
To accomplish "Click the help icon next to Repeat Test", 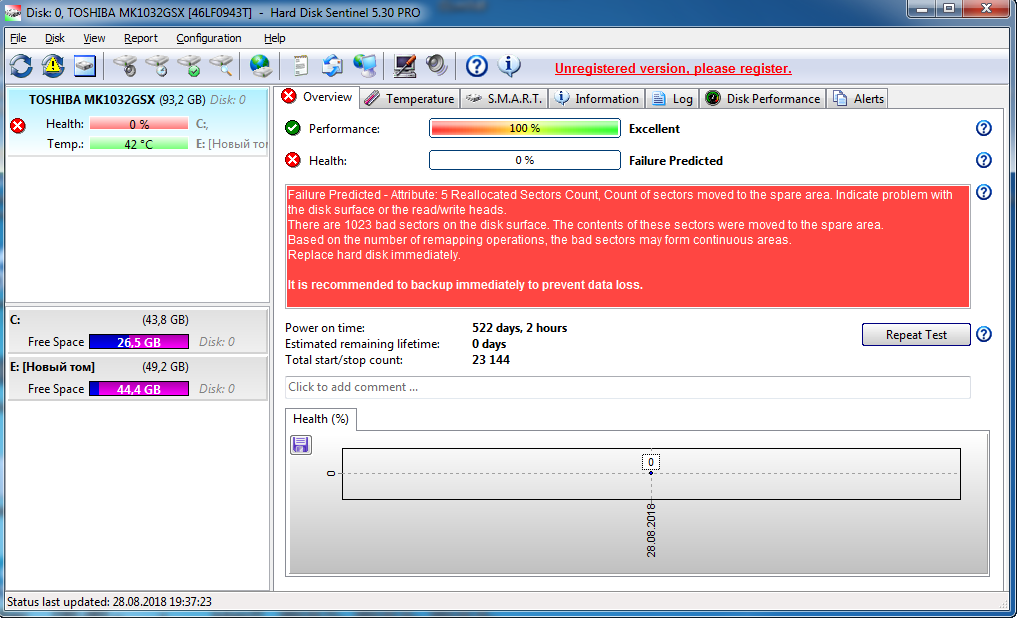I will point(983,335).
